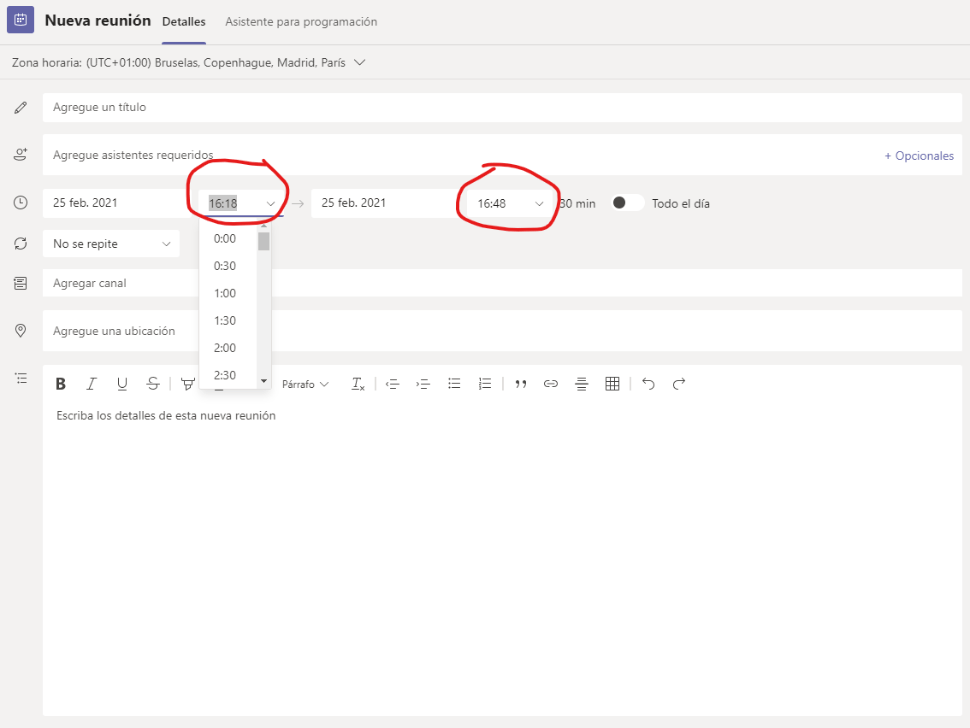The width and height of the screenshot is (970, 728).
Task: Collapse the 16:18 start time dropdown
Action: tap(270, 203)
